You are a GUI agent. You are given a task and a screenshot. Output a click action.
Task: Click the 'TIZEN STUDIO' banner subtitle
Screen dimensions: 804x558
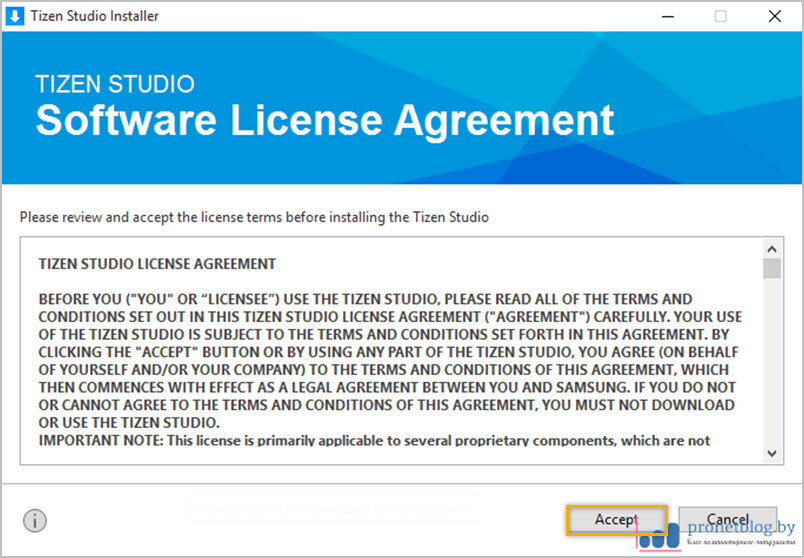pyautogui.click(x=115, y=84)
